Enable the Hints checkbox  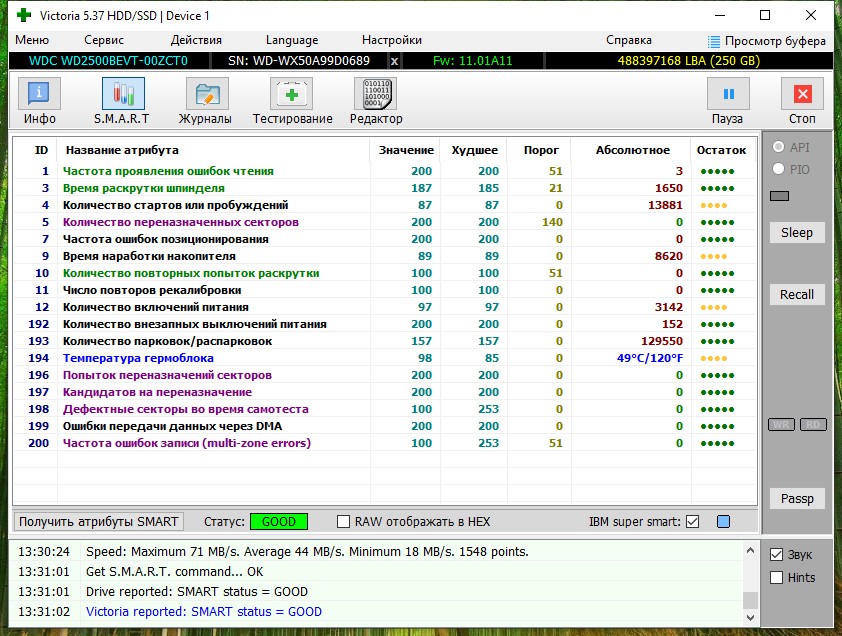[776, 577]
